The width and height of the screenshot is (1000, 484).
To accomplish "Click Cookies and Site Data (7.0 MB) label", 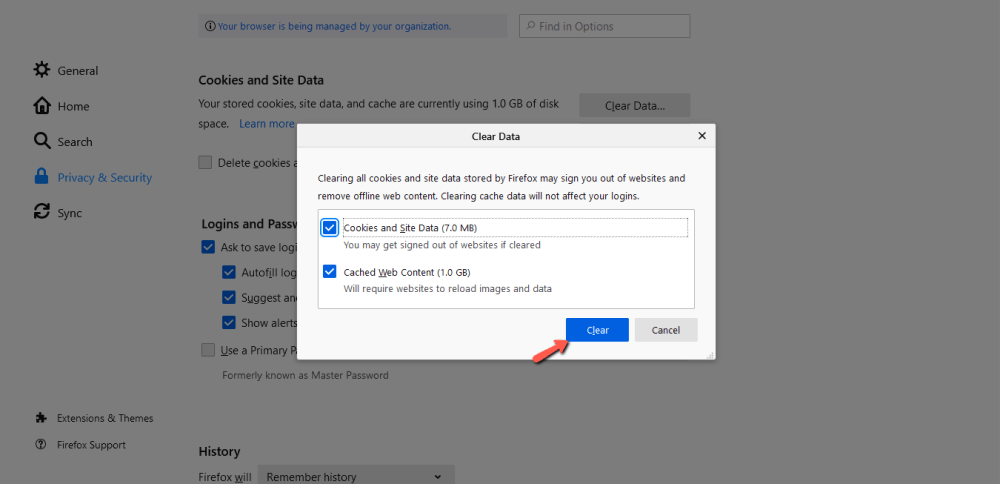I will click(410, 228).
